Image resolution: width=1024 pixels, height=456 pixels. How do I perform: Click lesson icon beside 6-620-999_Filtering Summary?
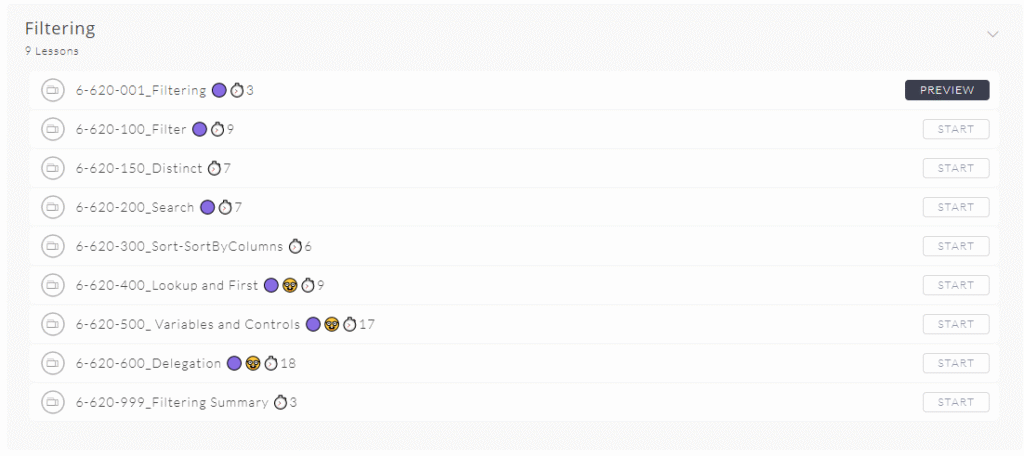point(52,402)
